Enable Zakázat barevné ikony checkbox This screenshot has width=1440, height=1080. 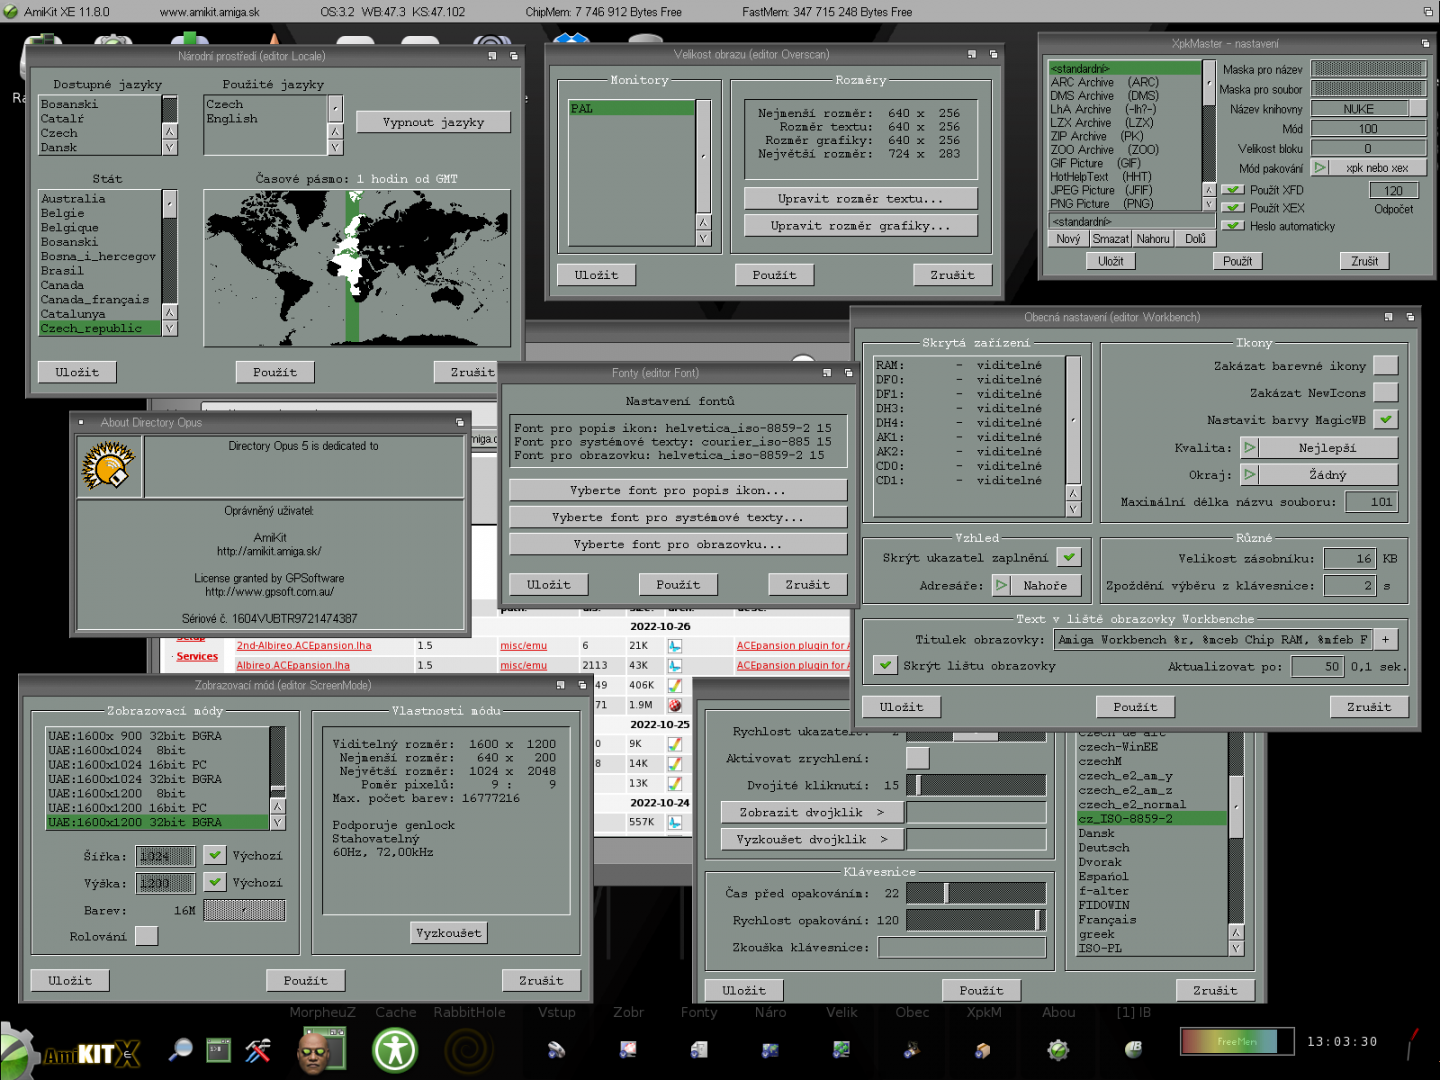click(1385, 366)
